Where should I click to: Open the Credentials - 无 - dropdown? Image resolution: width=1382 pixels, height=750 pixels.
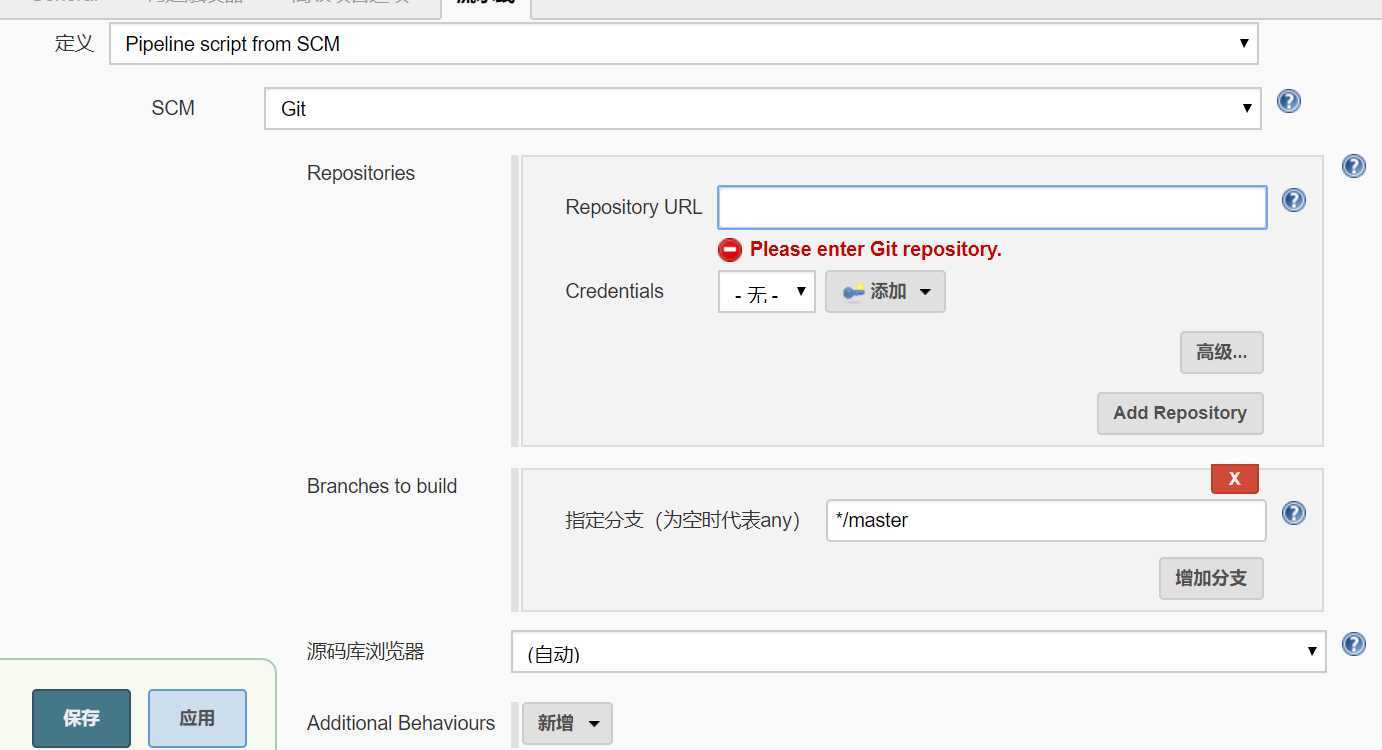pyautogui.click(x=766, y=292)
